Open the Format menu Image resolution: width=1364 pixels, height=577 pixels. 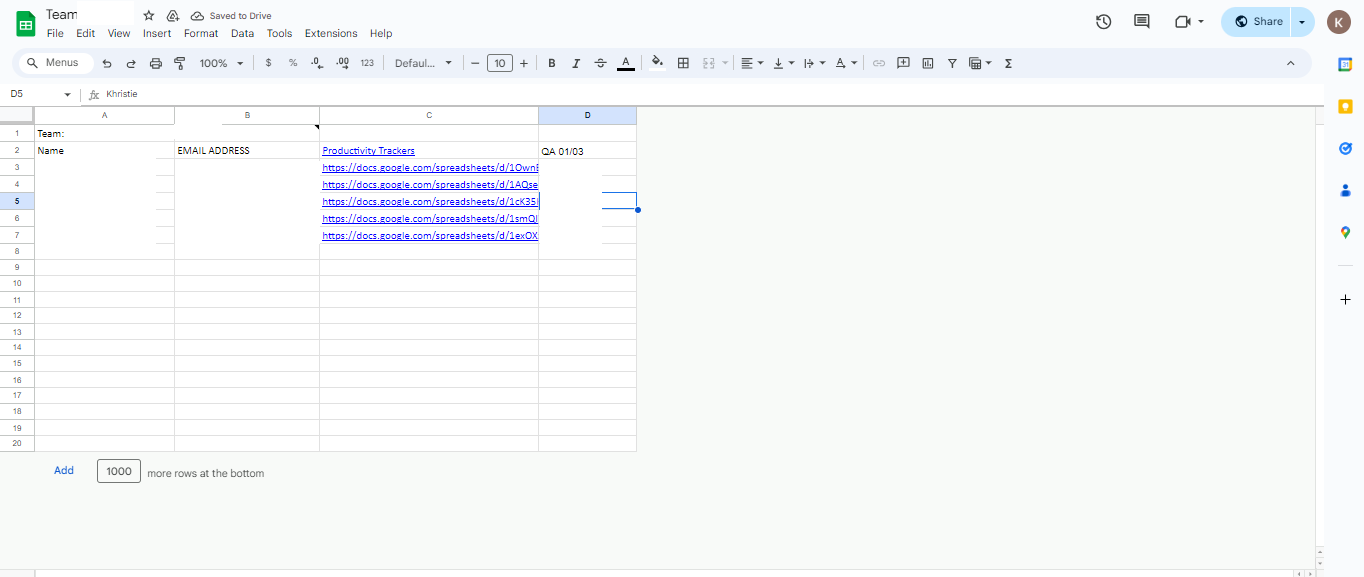201,33
